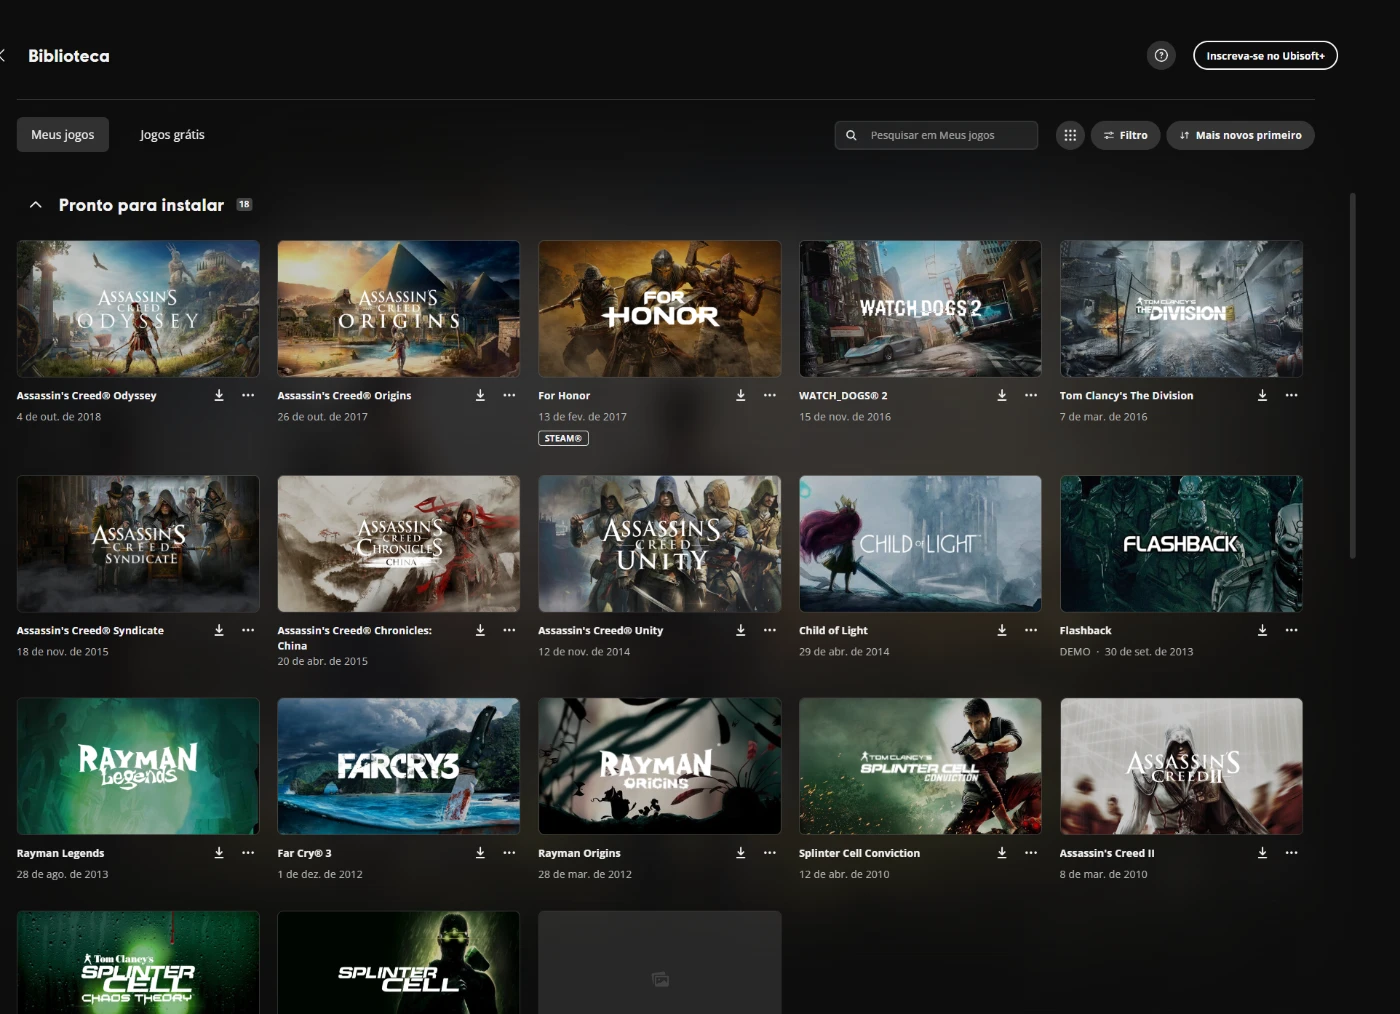
Task: Click the 'Inscreva-se no Ubisoft+' button
Action: coord(1265,56)
